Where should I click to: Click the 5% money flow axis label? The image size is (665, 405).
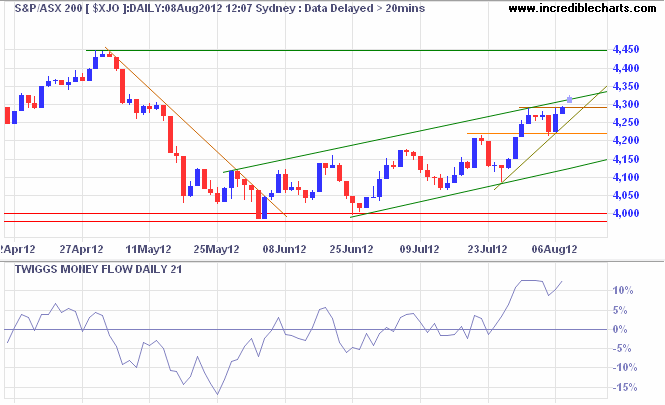pyautogui.click(x=620, y=310)
